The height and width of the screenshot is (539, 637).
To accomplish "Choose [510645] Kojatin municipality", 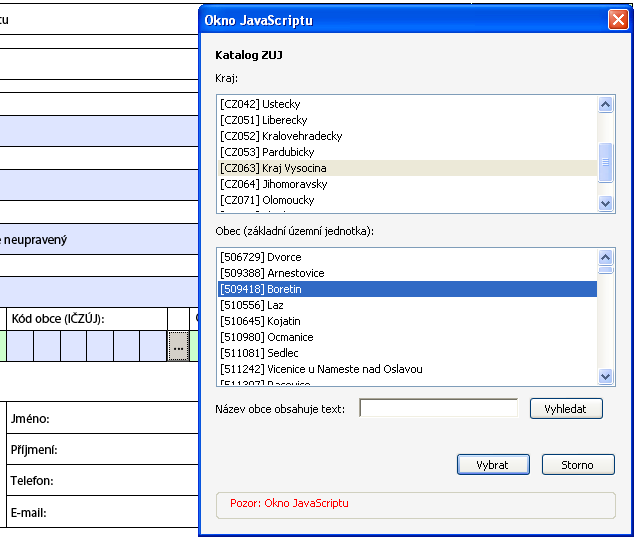I will [407, 321].
